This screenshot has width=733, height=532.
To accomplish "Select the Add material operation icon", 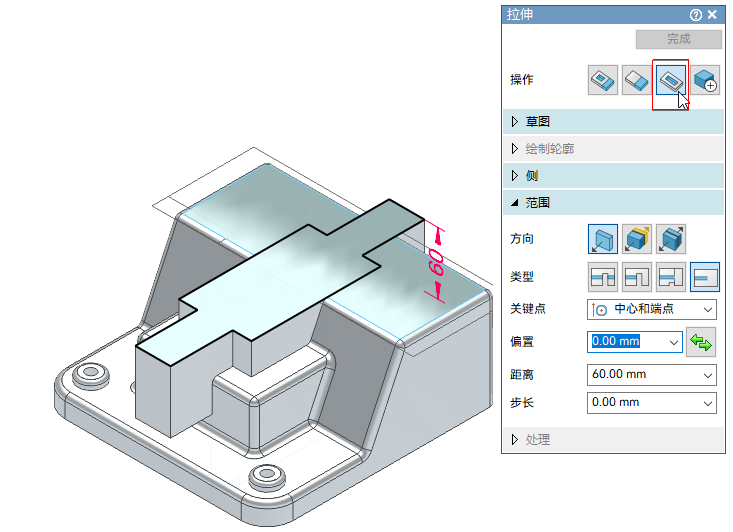I will (637, 80).
